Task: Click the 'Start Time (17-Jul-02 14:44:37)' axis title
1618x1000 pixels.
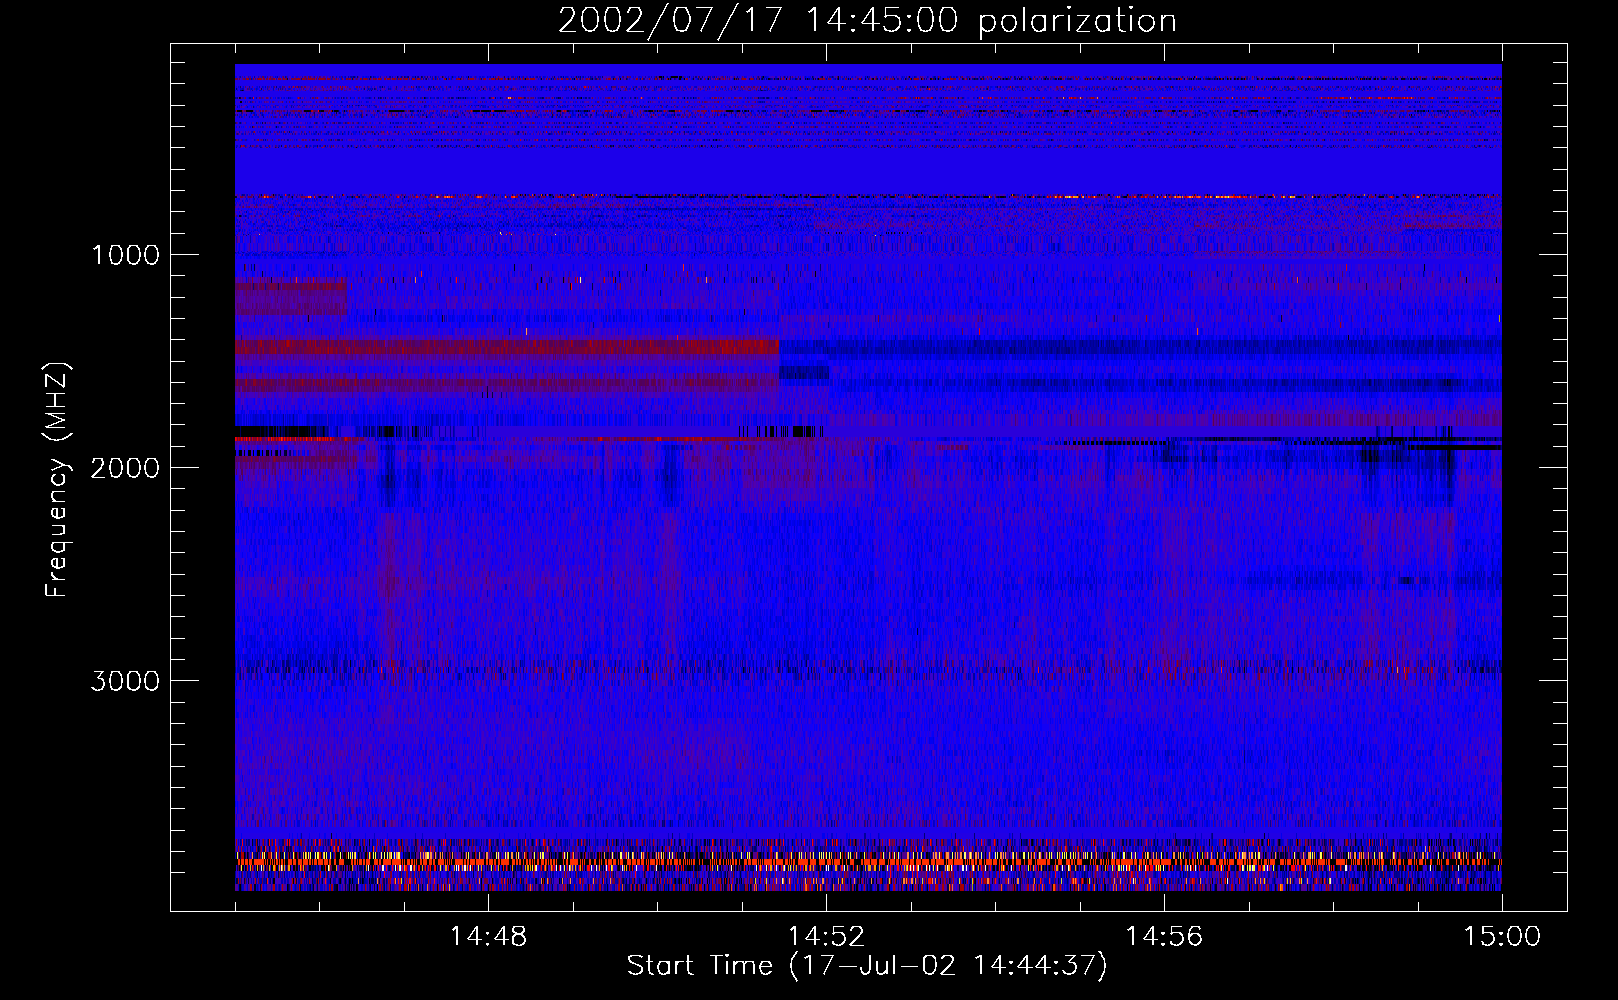Action: pos(867,966)
